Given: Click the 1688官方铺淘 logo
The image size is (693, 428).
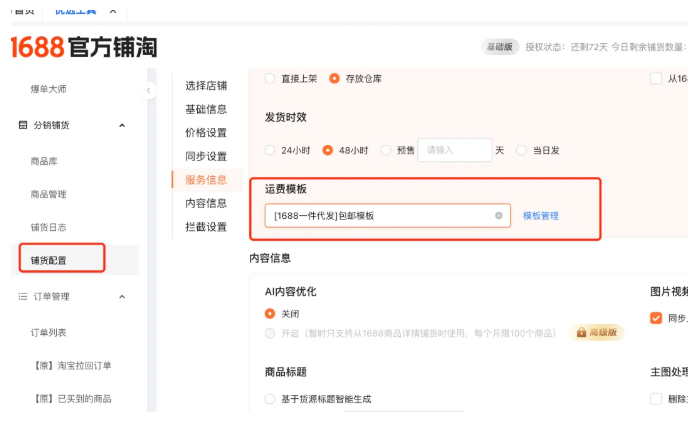Looking at the screenshot, I should (84, 47).
